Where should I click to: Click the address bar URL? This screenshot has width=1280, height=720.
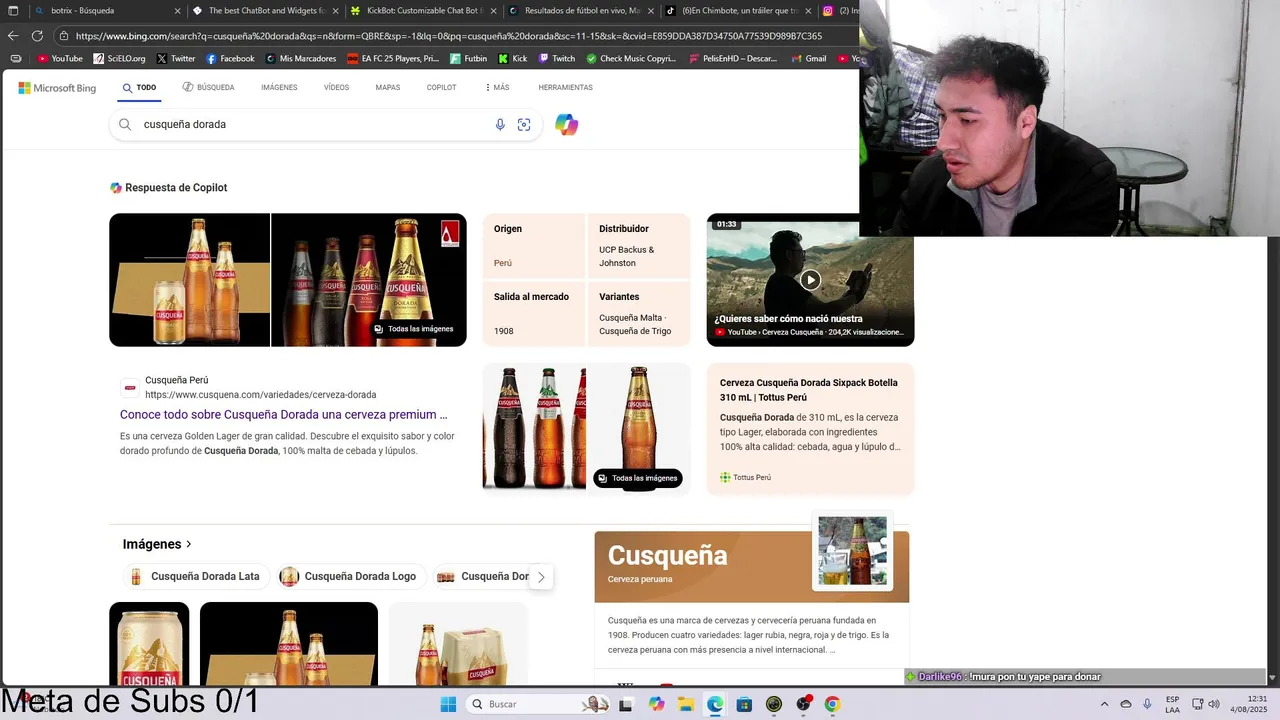point(449,36)
